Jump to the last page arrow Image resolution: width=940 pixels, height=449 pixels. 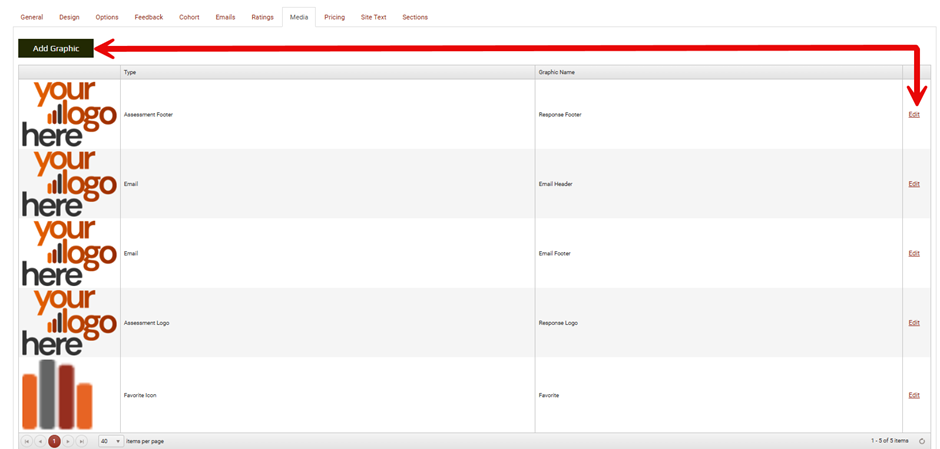pos(82,441)
